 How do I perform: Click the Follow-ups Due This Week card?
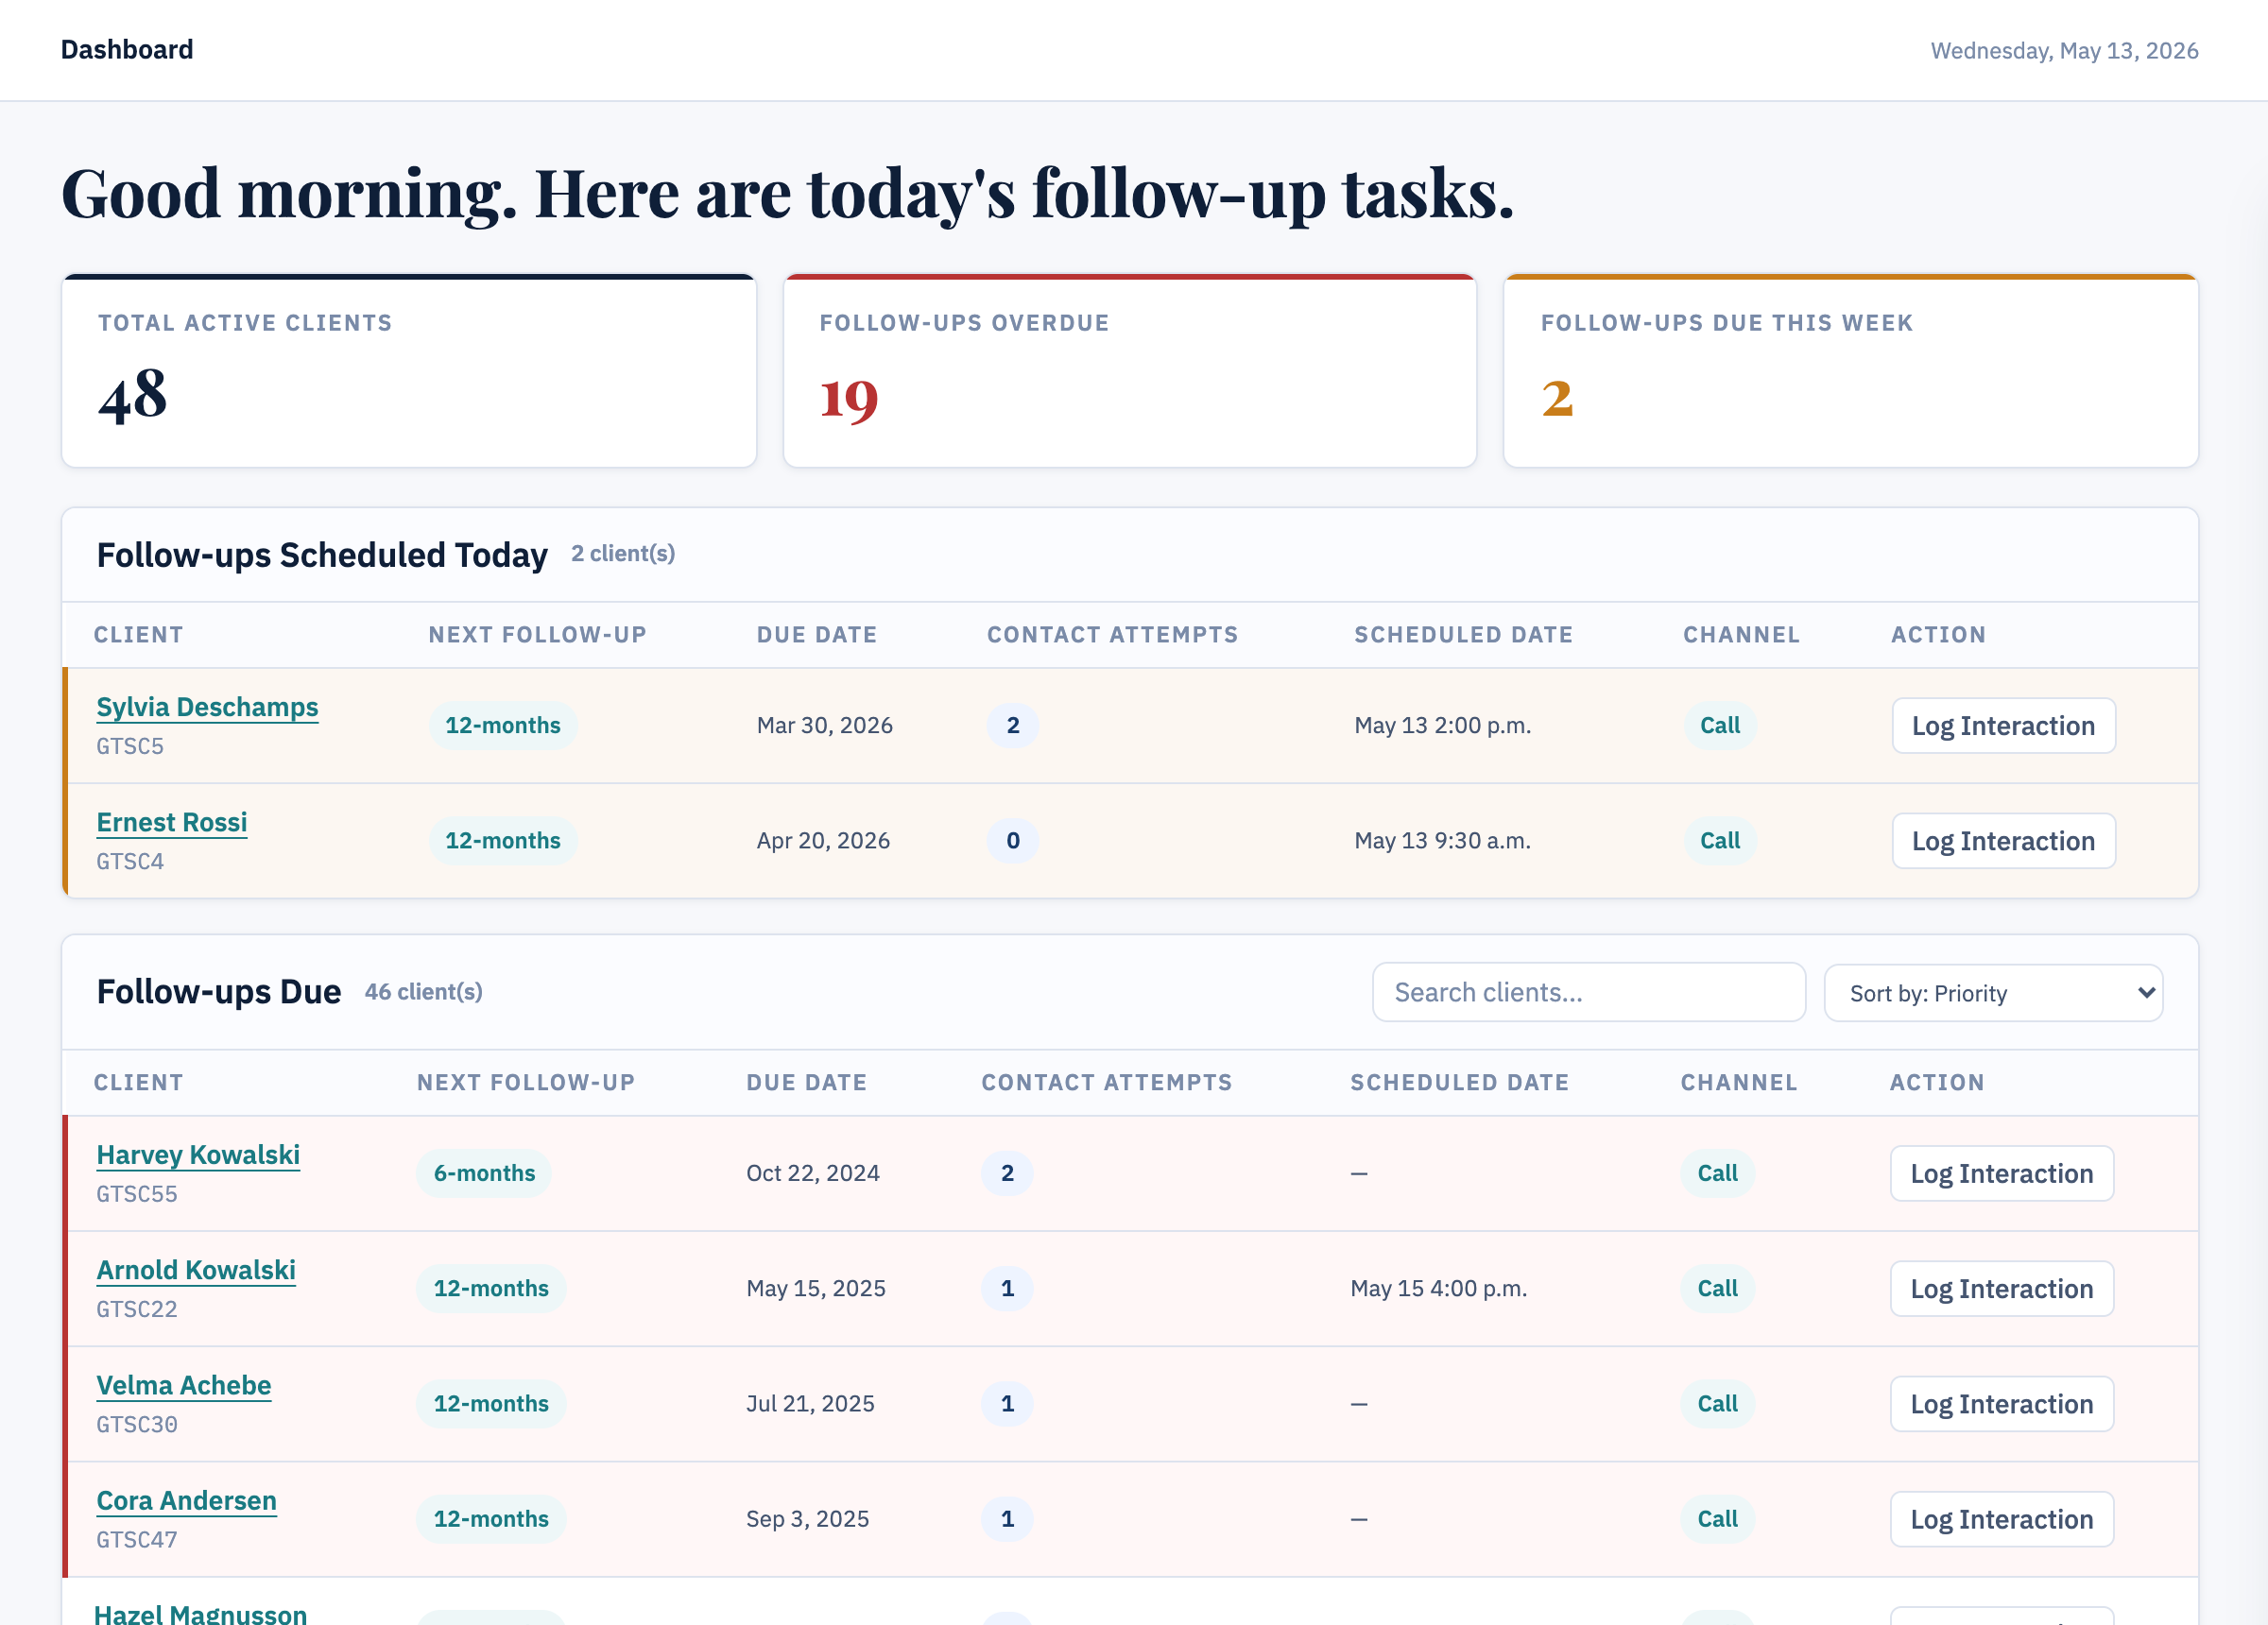click(1851, 370)
